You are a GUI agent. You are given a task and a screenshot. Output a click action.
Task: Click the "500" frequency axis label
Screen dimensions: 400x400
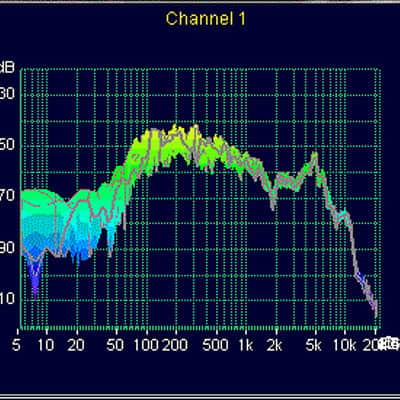coord(215,345)
